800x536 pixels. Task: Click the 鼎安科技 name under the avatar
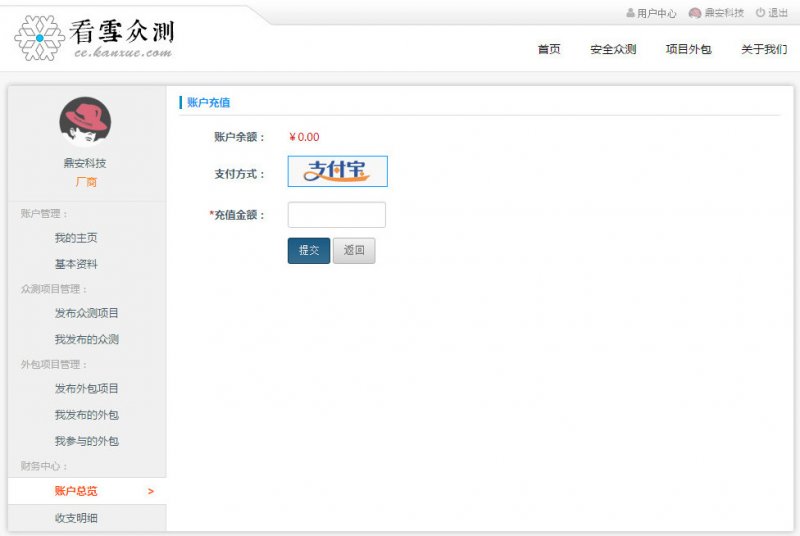[x=85, y=163]
